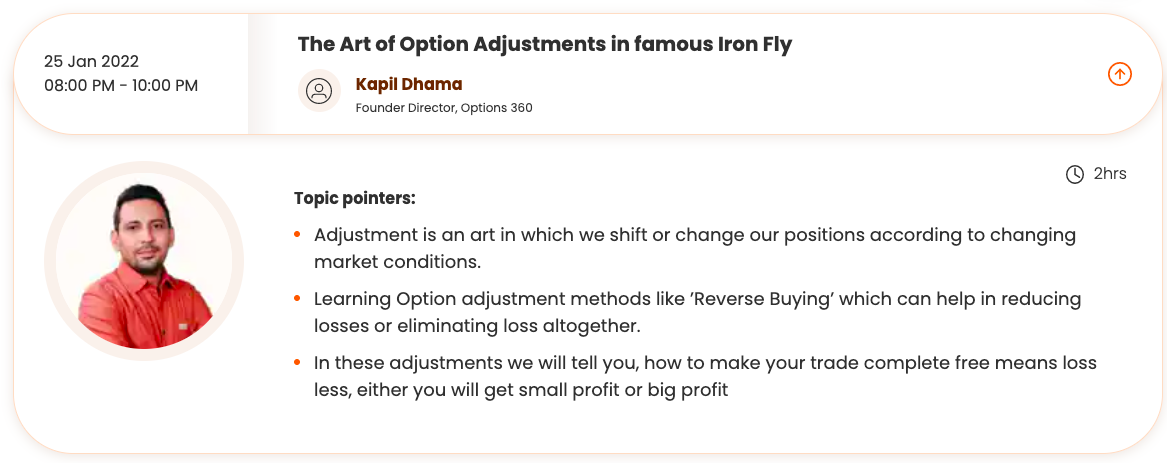Click the Art of Option Adjustments session title
The image size is (1167, 463).
point(544,45)
